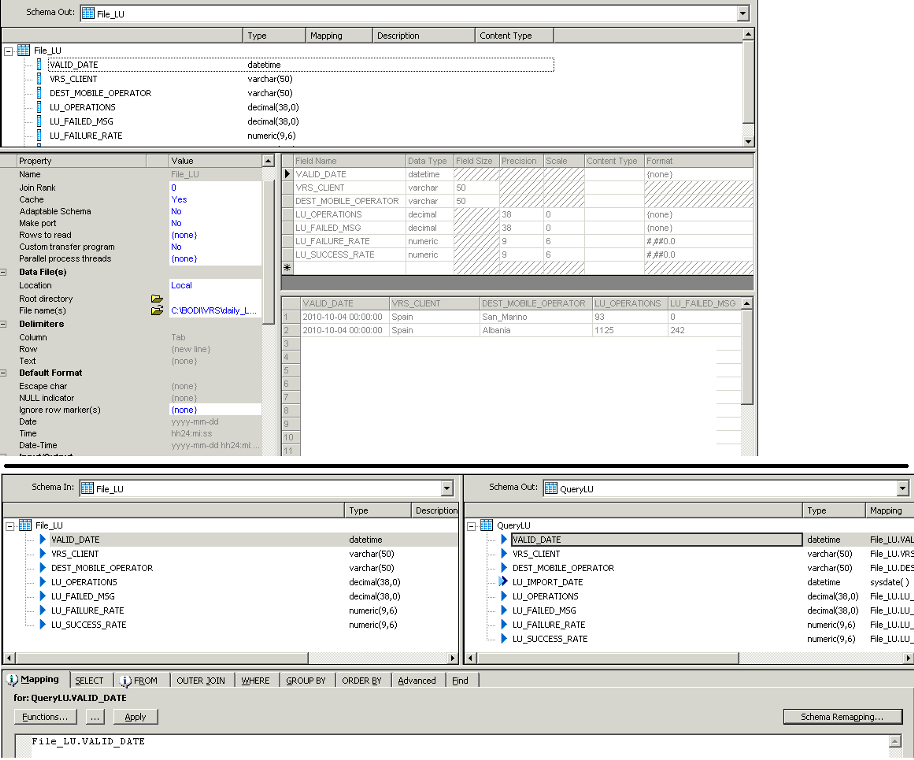The image size is (914, 760).
Task: Click the LU_FAILED_MSG column icon in the top schema tree
Action: click(x=39, y=121)
